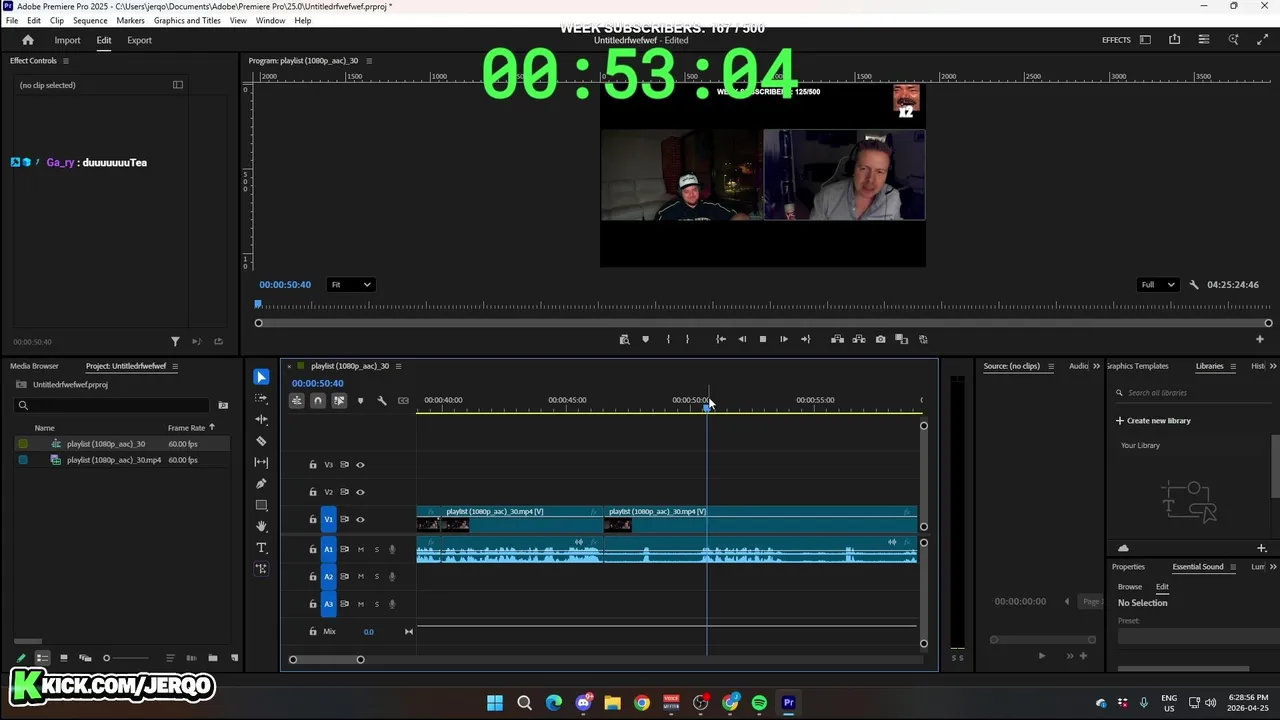Open the timeline sequence panel menu
Screen dimensions: 1280x720
pyautogui.click(x=398, y=366)
